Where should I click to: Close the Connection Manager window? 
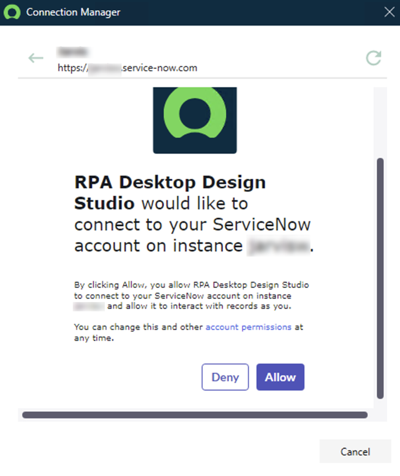pos(389,12)
